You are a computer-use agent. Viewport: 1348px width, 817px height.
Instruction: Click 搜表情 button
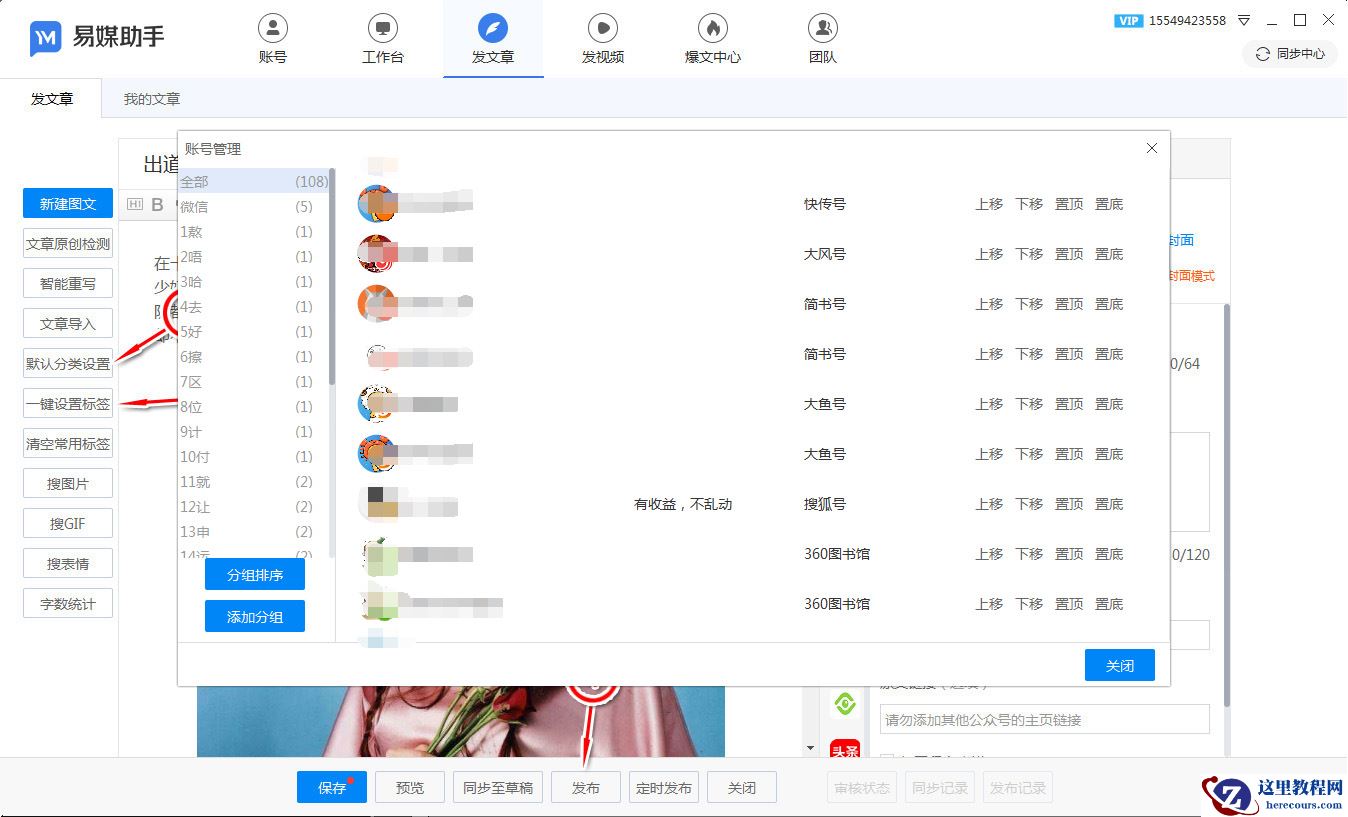68,564
